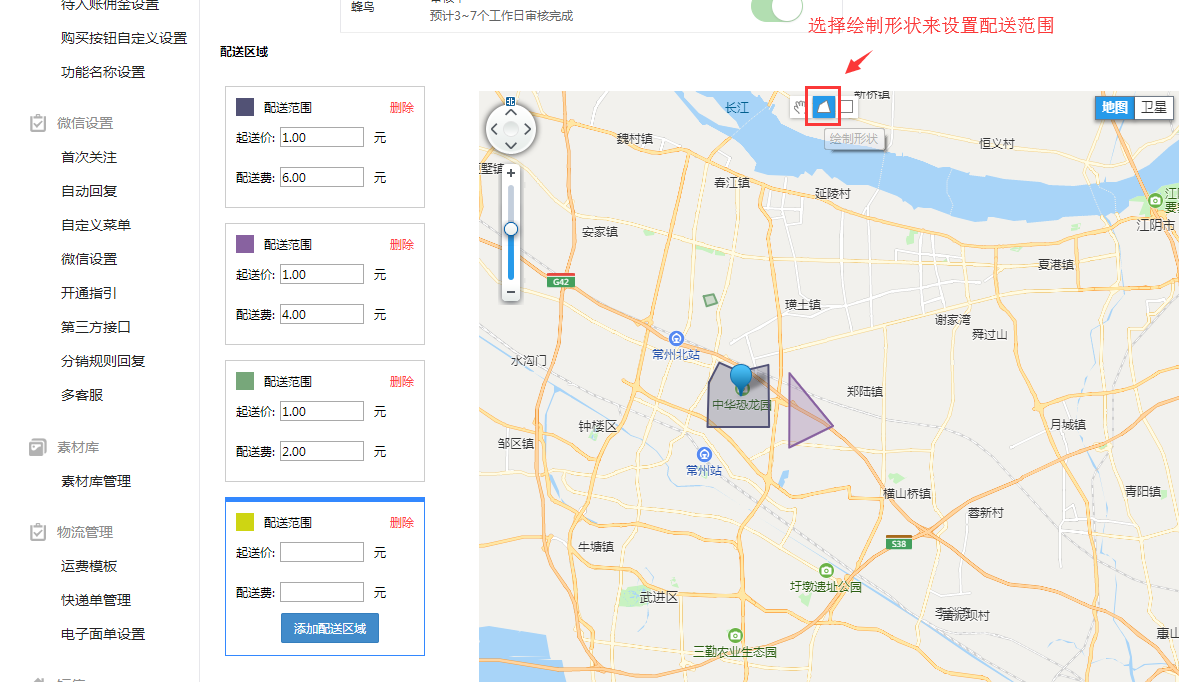Open 微信设置 section header in sidebar
Viewport: 1199px width, 682px height.
(85, 123)
